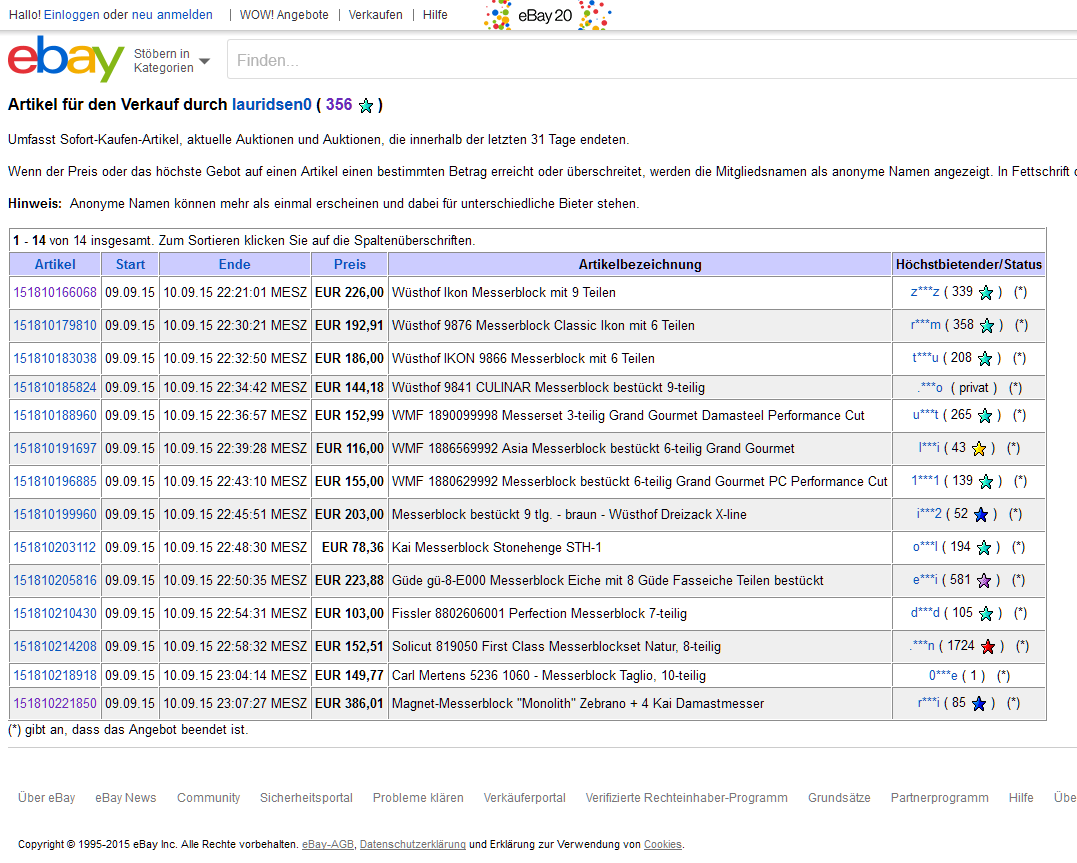The image size is (1077, 863).
Task: Open item 151810210430
Action: click(x=55, y=614)
